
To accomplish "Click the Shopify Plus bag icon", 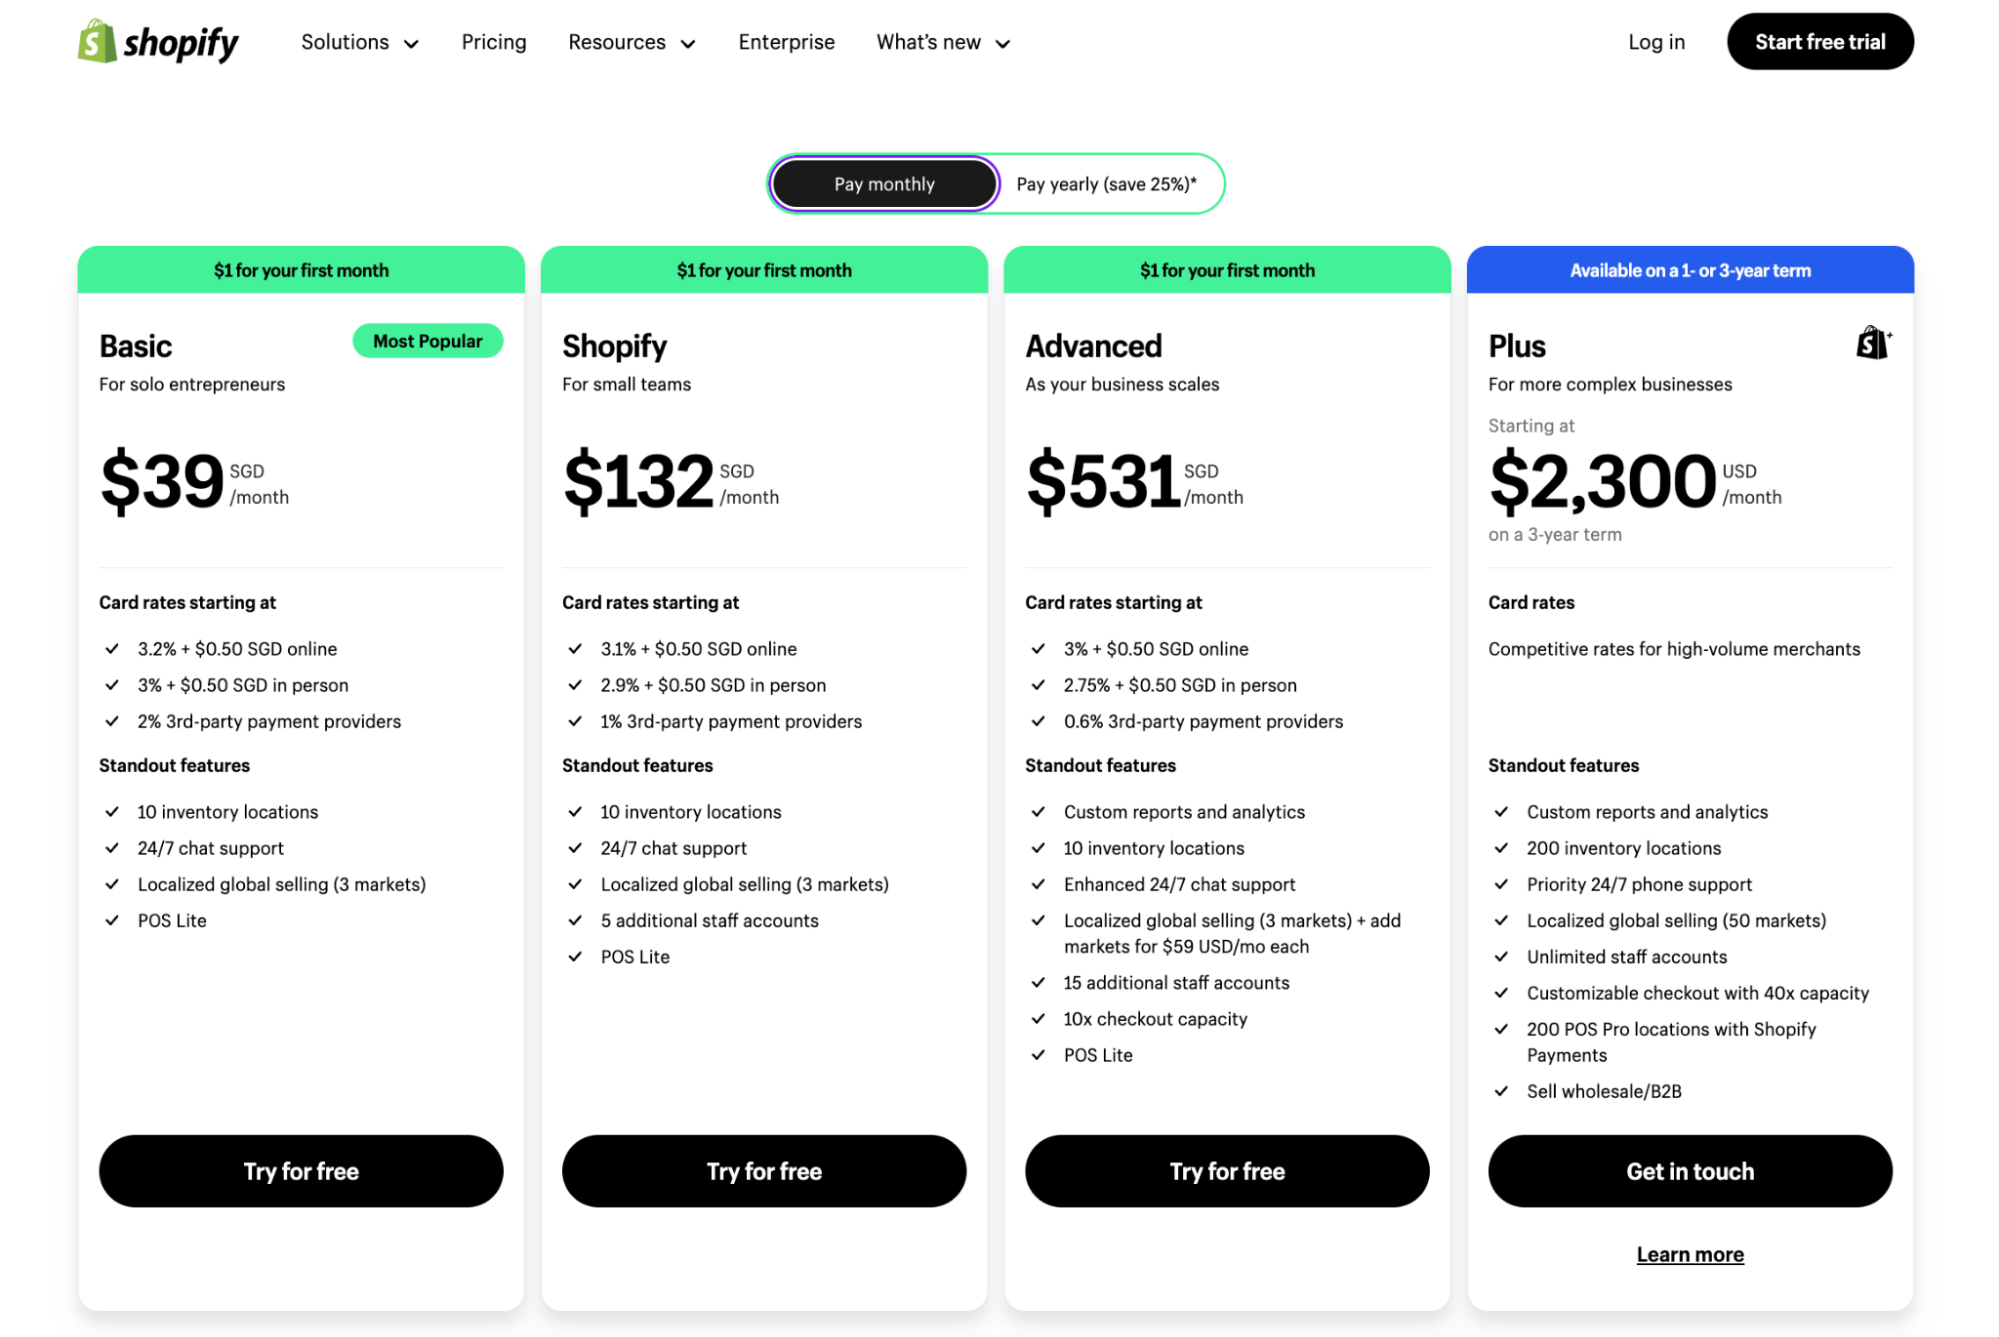I will pyautogui.click(x=1872, y=343).
